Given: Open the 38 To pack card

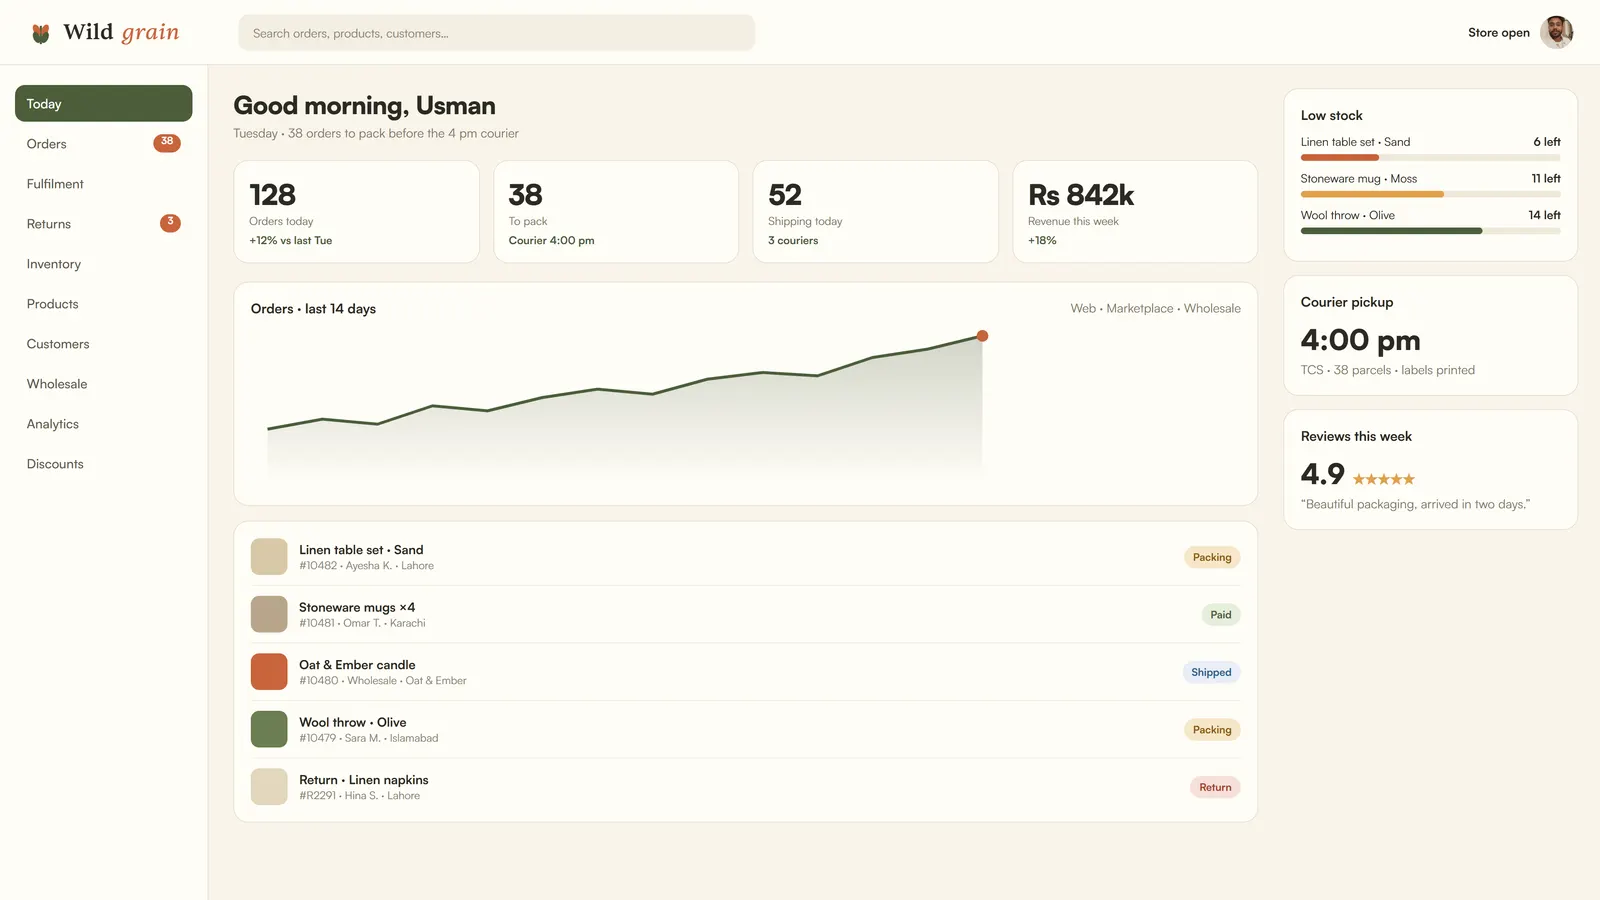Looking at the screenshot, I should click(616, 212).
